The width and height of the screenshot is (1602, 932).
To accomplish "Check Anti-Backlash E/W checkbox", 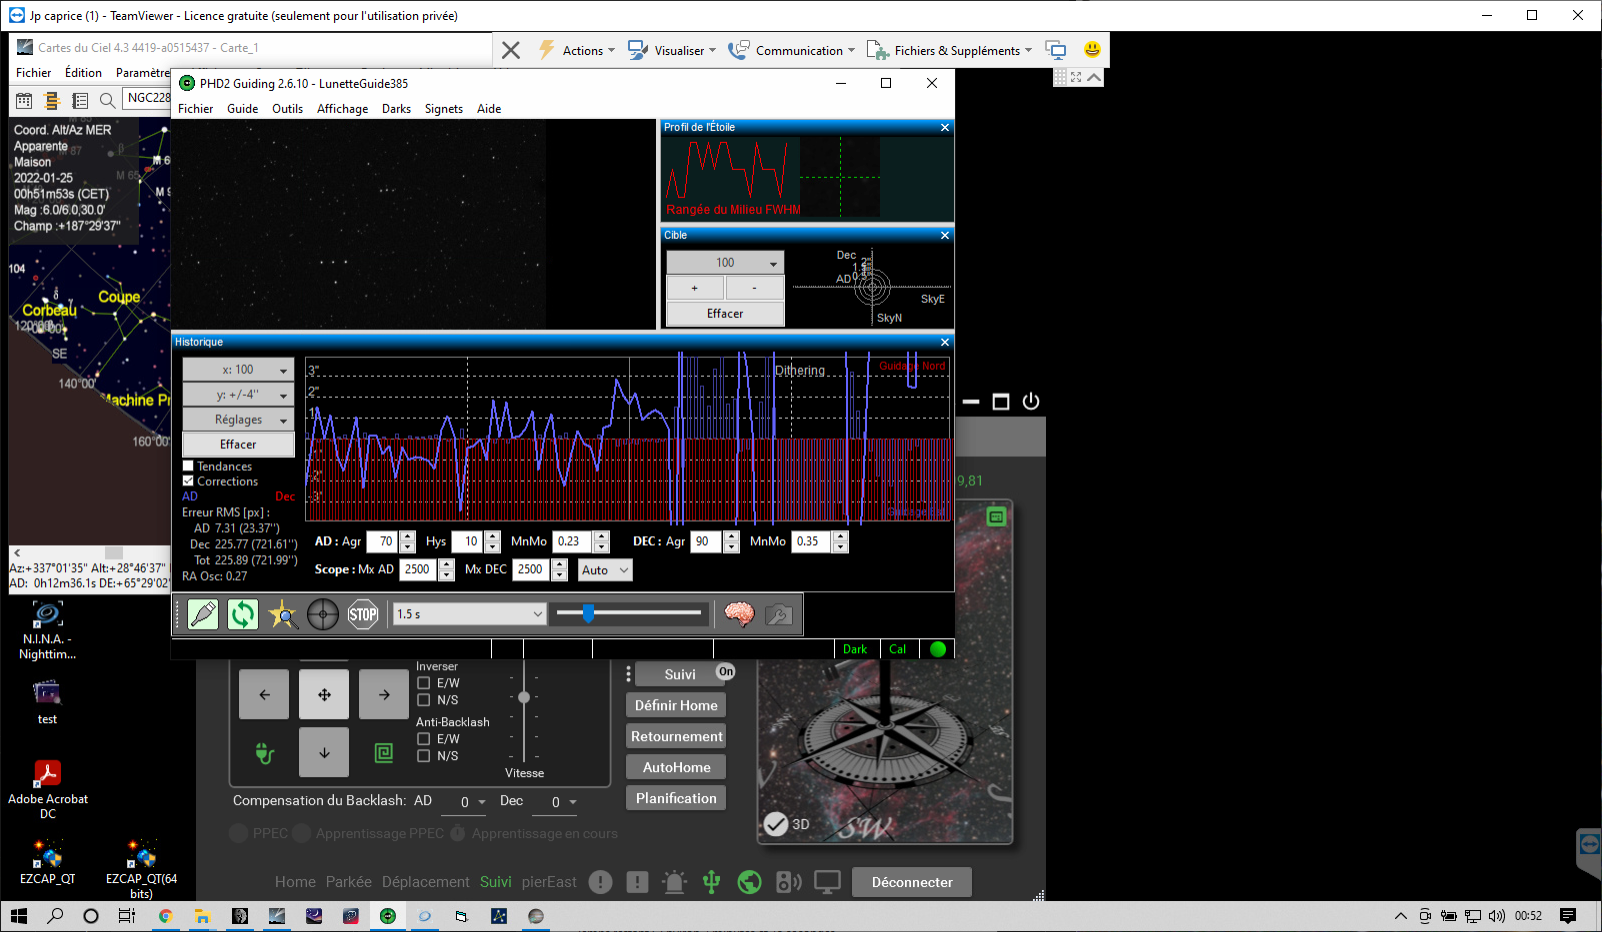I will 423,739.
